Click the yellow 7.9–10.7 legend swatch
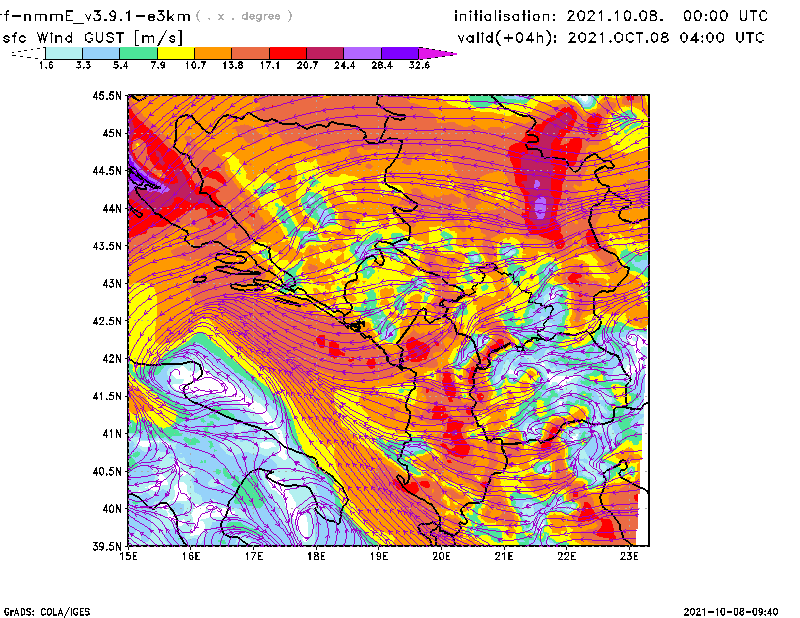This screenshot has height=618, width=800. (x=176, y=53)
